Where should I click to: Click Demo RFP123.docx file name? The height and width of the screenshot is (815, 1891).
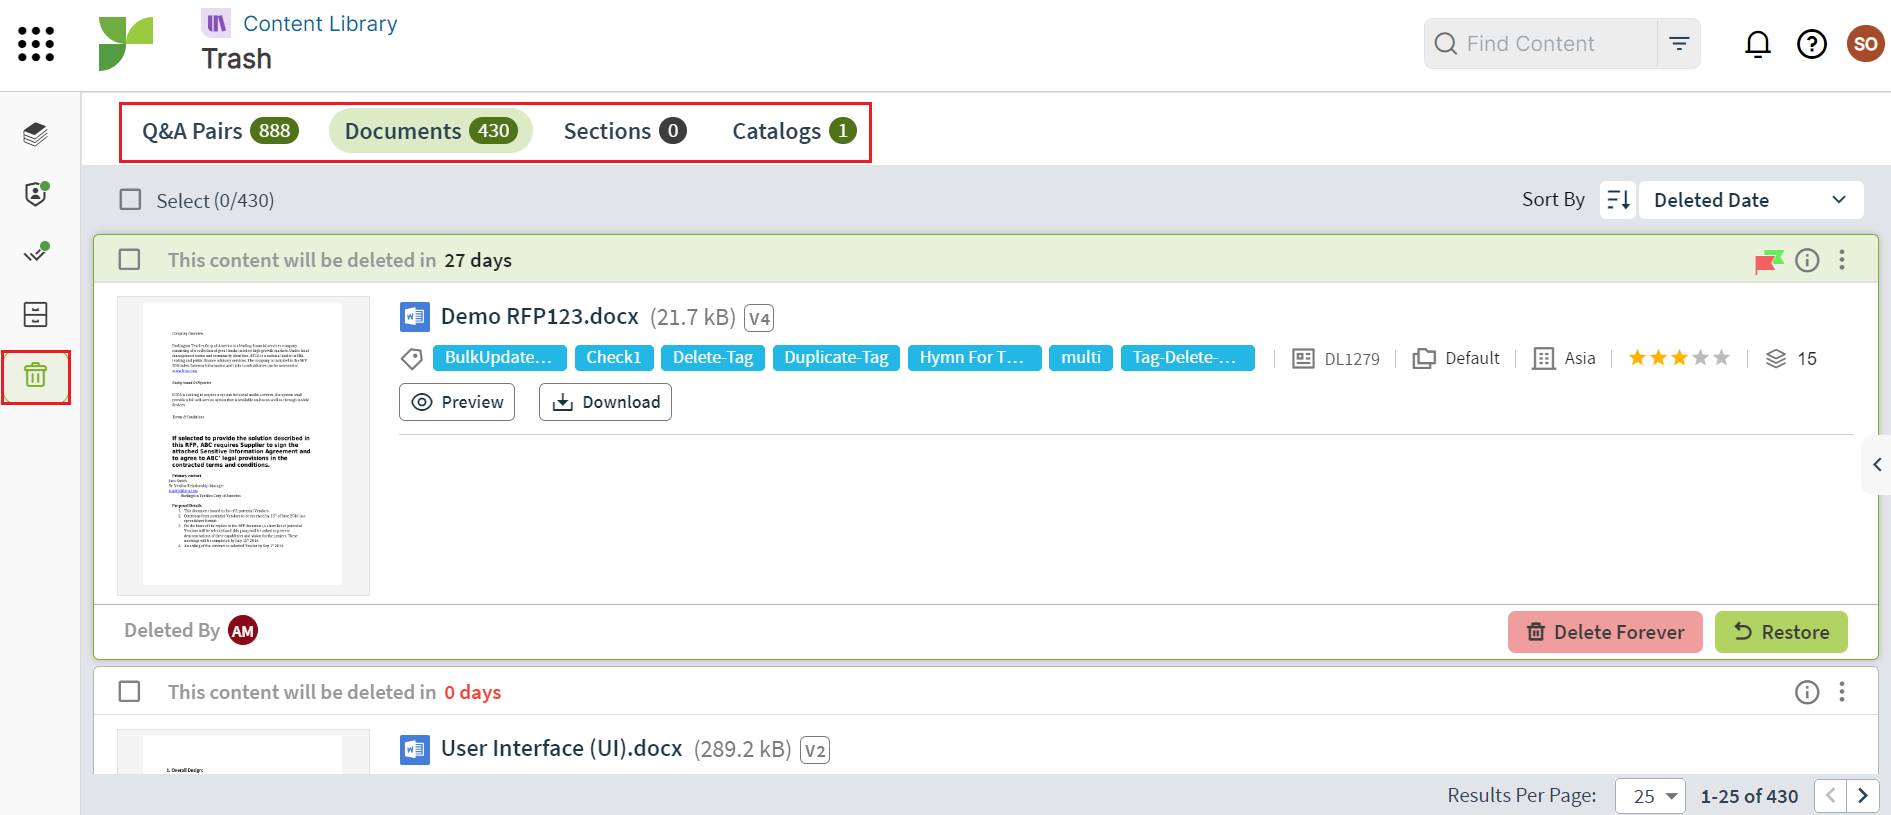click(540, 317)
